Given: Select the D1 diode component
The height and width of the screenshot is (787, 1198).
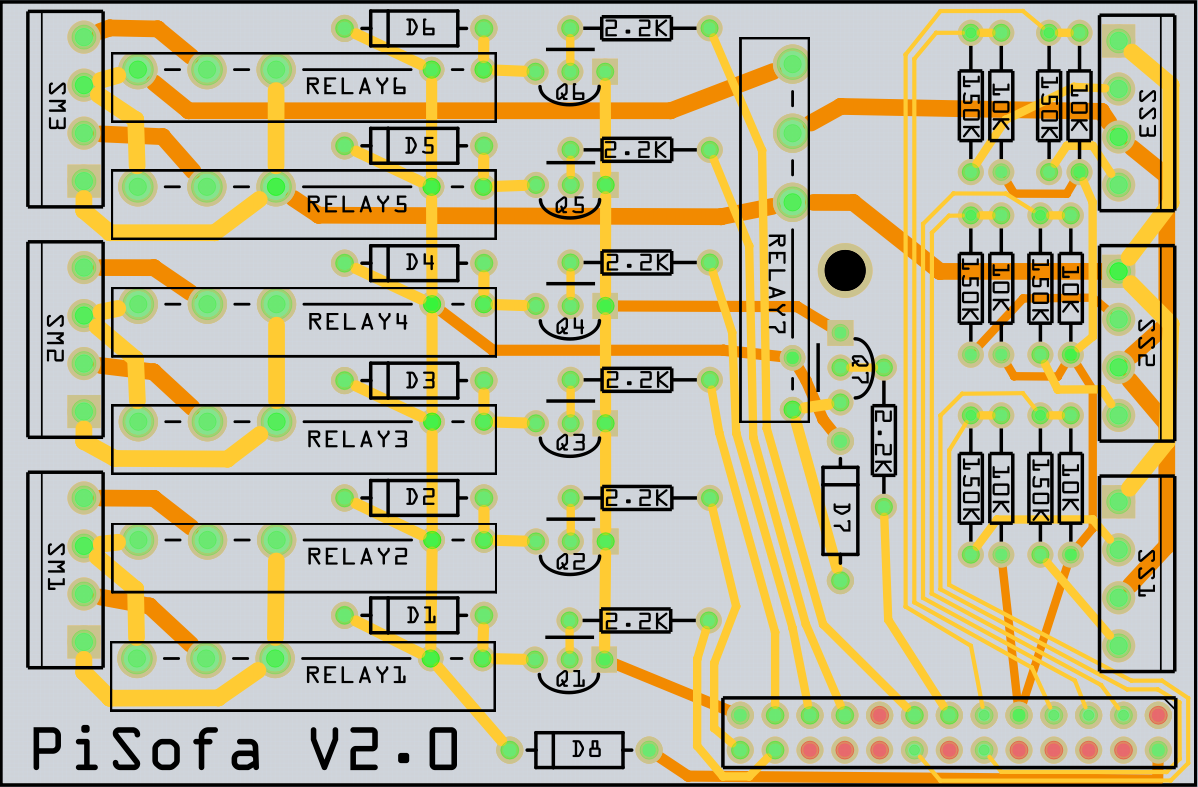Looking at the screenshot, I should point(413,616).
